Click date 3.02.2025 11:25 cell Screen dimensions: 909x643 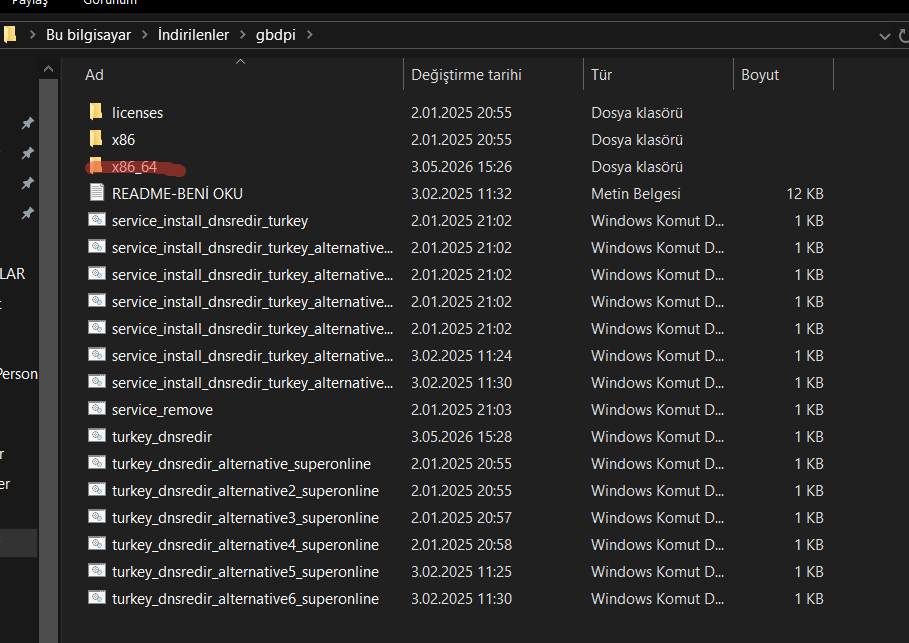(461, 572)
